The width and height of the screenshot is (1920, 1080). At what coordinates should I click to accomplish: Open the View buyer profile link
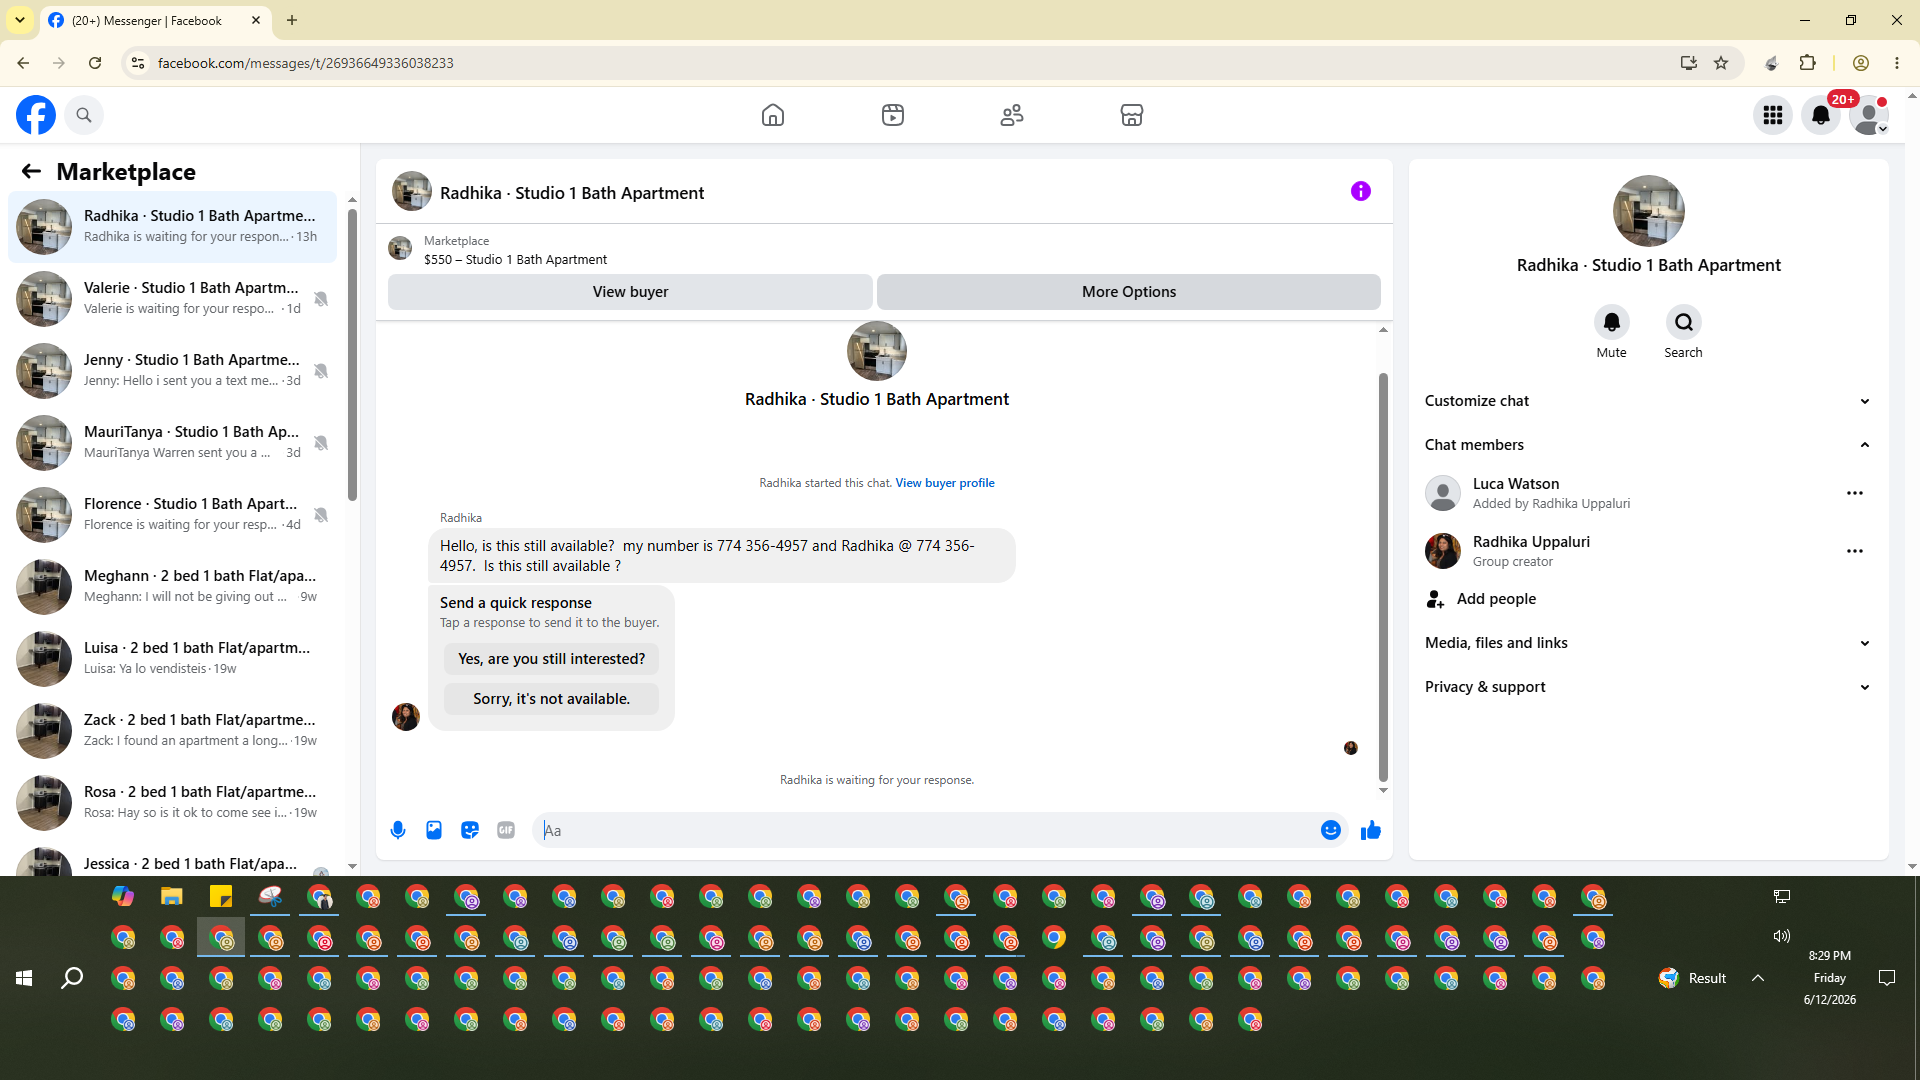pyautogui.click(x=945, y=483)
